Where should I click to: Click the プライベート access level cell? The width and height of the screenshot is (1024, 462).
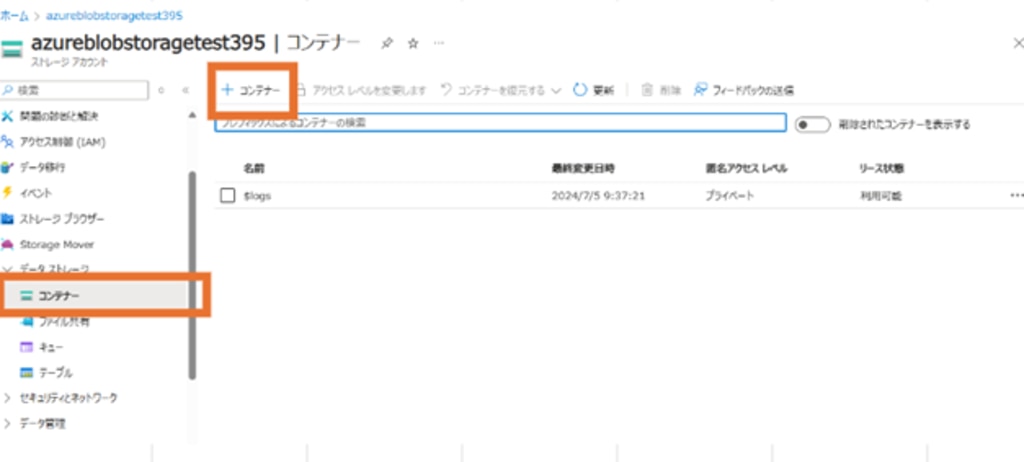tap(729, 195)
